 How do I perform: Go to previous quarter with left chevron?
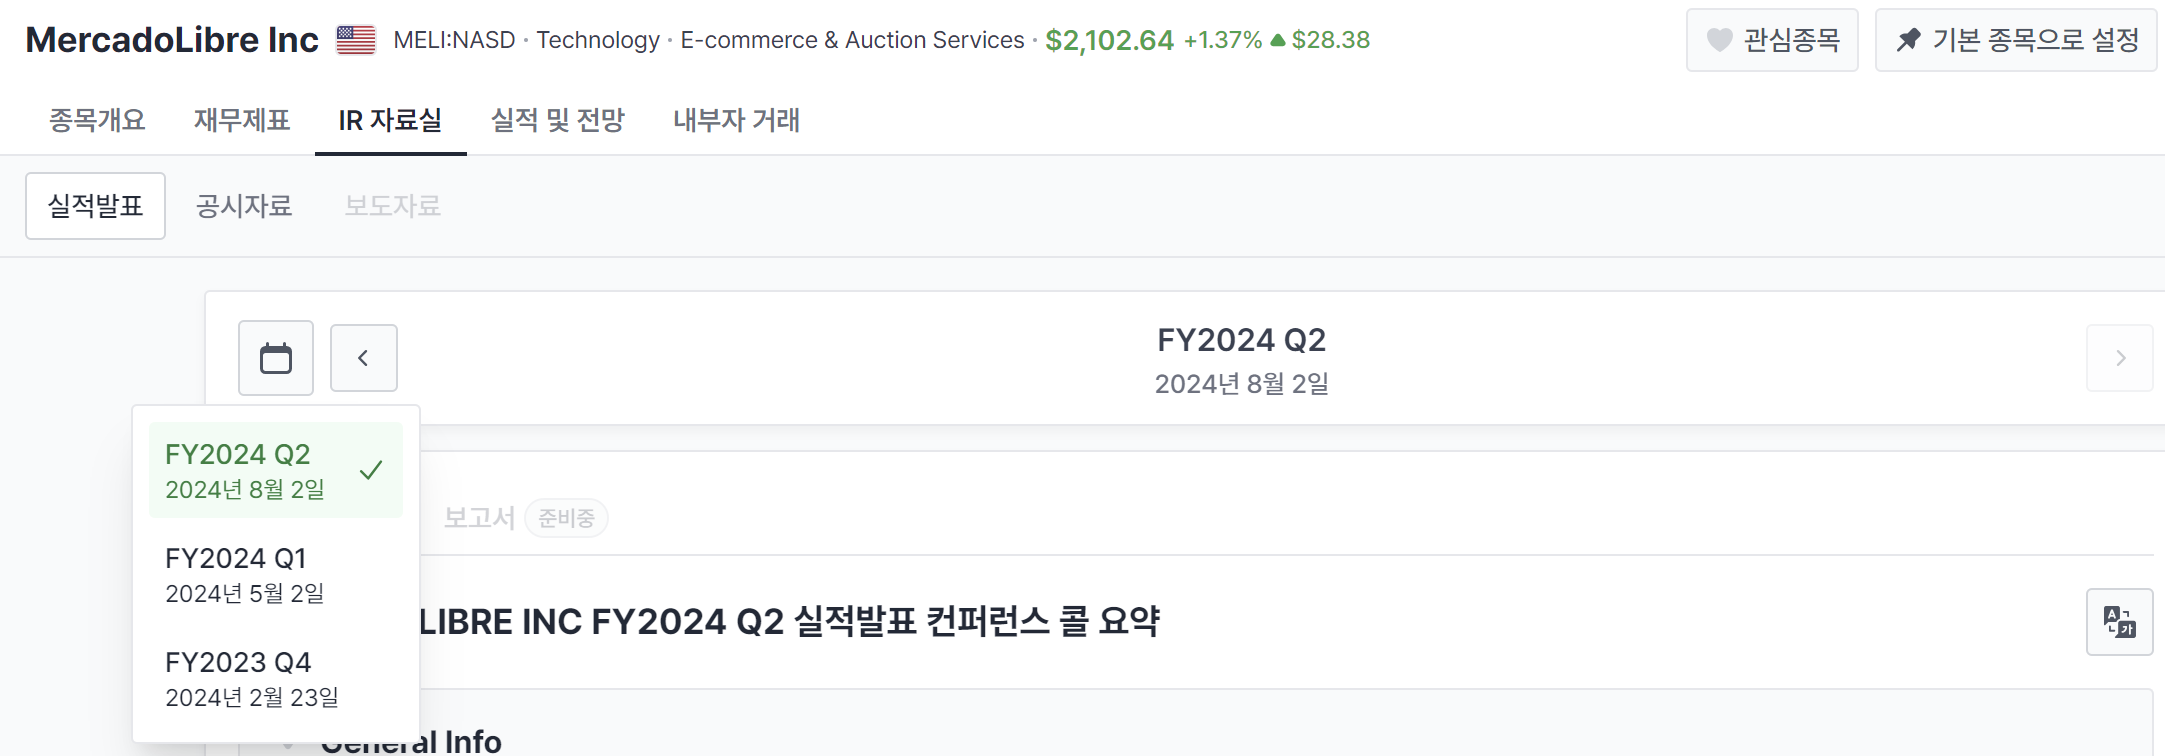[x=364, y=358]
